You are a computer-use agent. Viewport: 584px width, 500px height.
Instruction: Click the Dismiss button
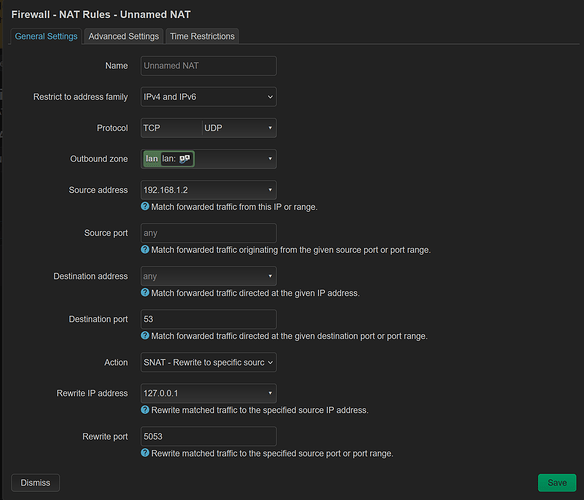coord(35,482)
